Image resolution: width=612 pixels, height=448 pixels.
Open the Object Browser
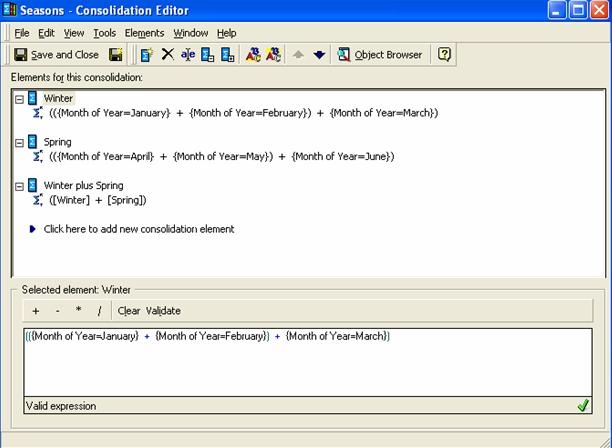coord(380,55)
